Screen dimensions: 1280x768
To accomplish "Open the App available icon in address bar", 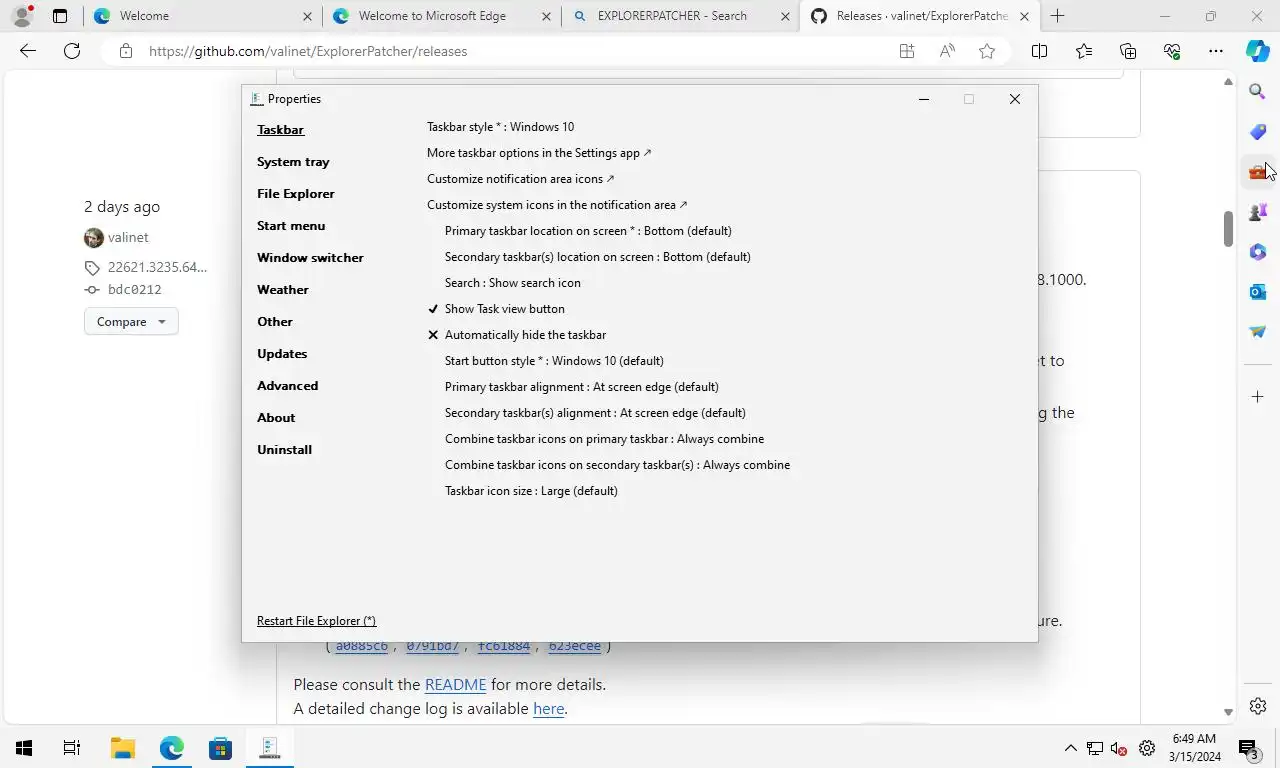I will [907, 51].
